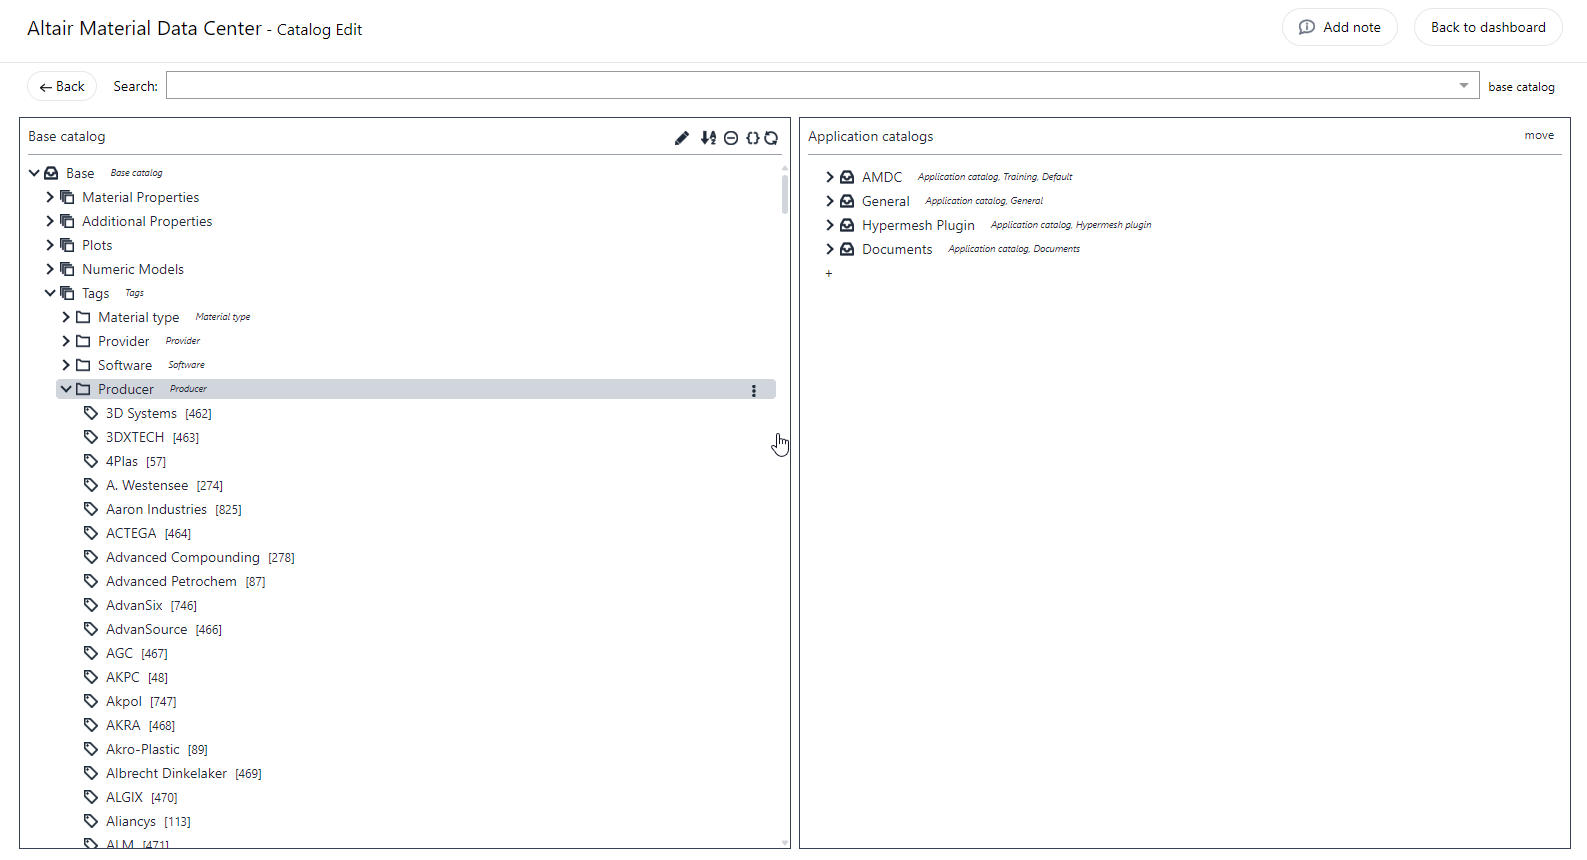The image size is (1587, 860).
Task: Click the Software tree item label
Action: click(x=125, y=365)
